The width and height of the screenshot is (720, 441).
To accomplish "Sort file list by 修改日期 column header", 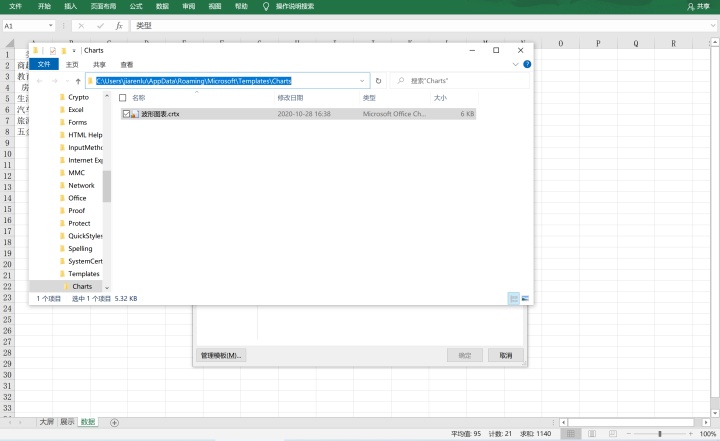I will click(x=290, y=98).
